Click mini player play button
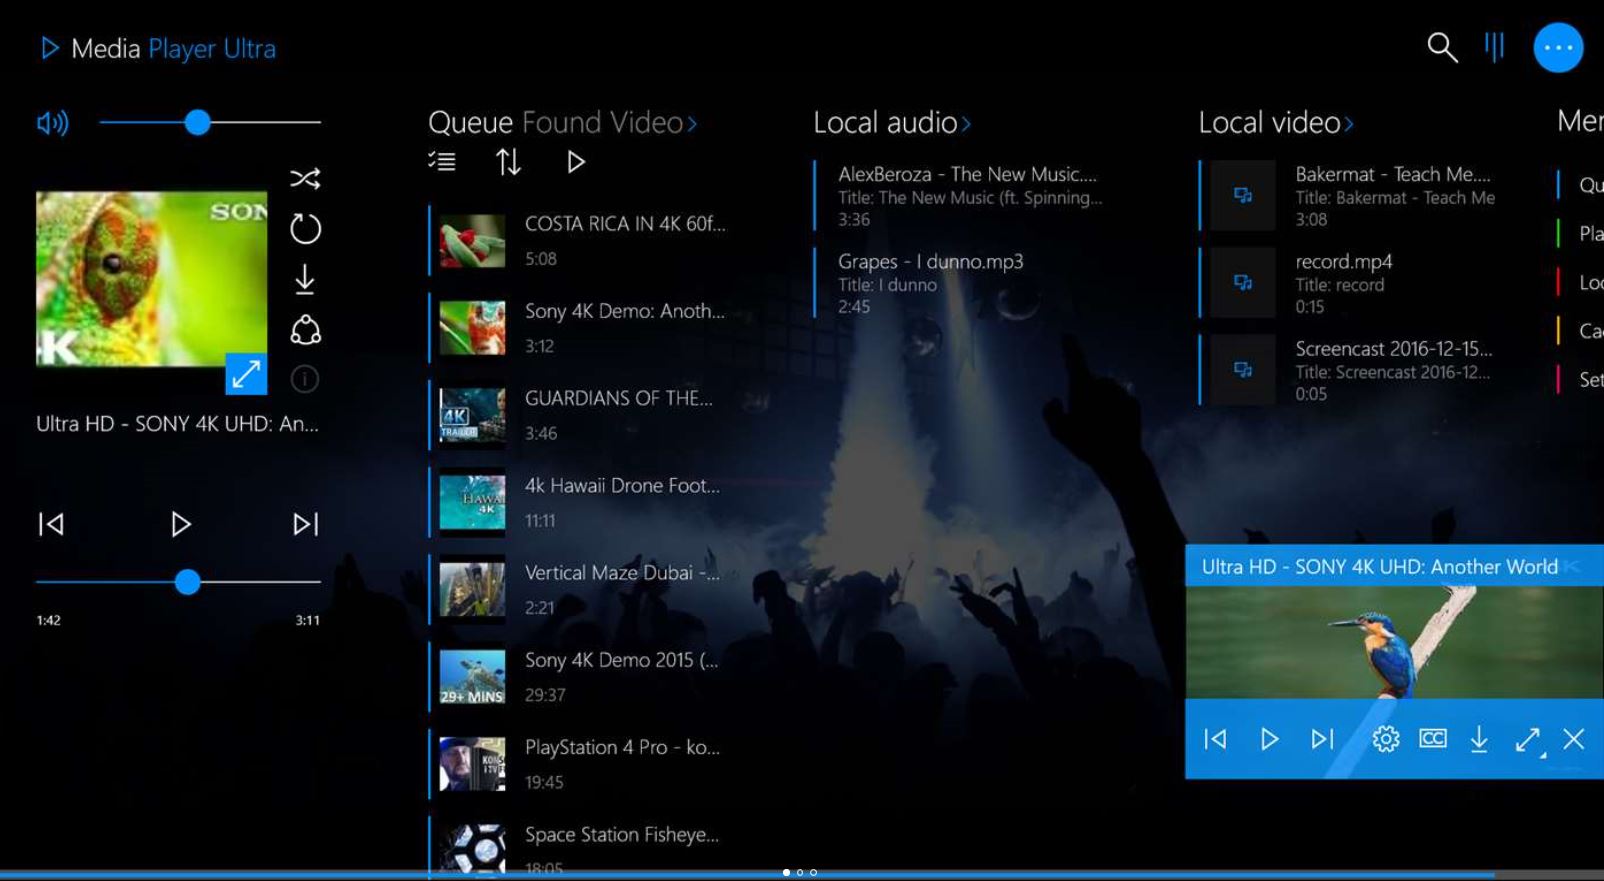 pos(1269,739)
